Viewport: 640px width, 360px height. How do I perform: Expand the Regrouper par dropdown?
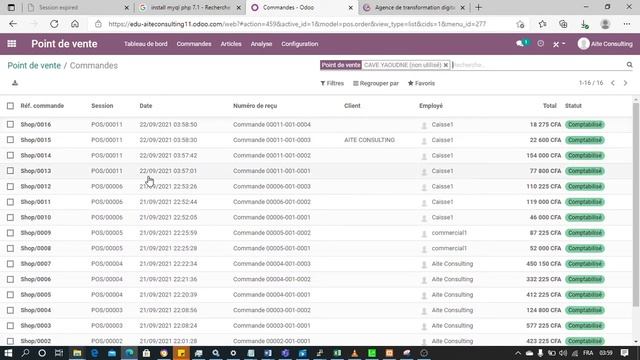tap(376, 83)
